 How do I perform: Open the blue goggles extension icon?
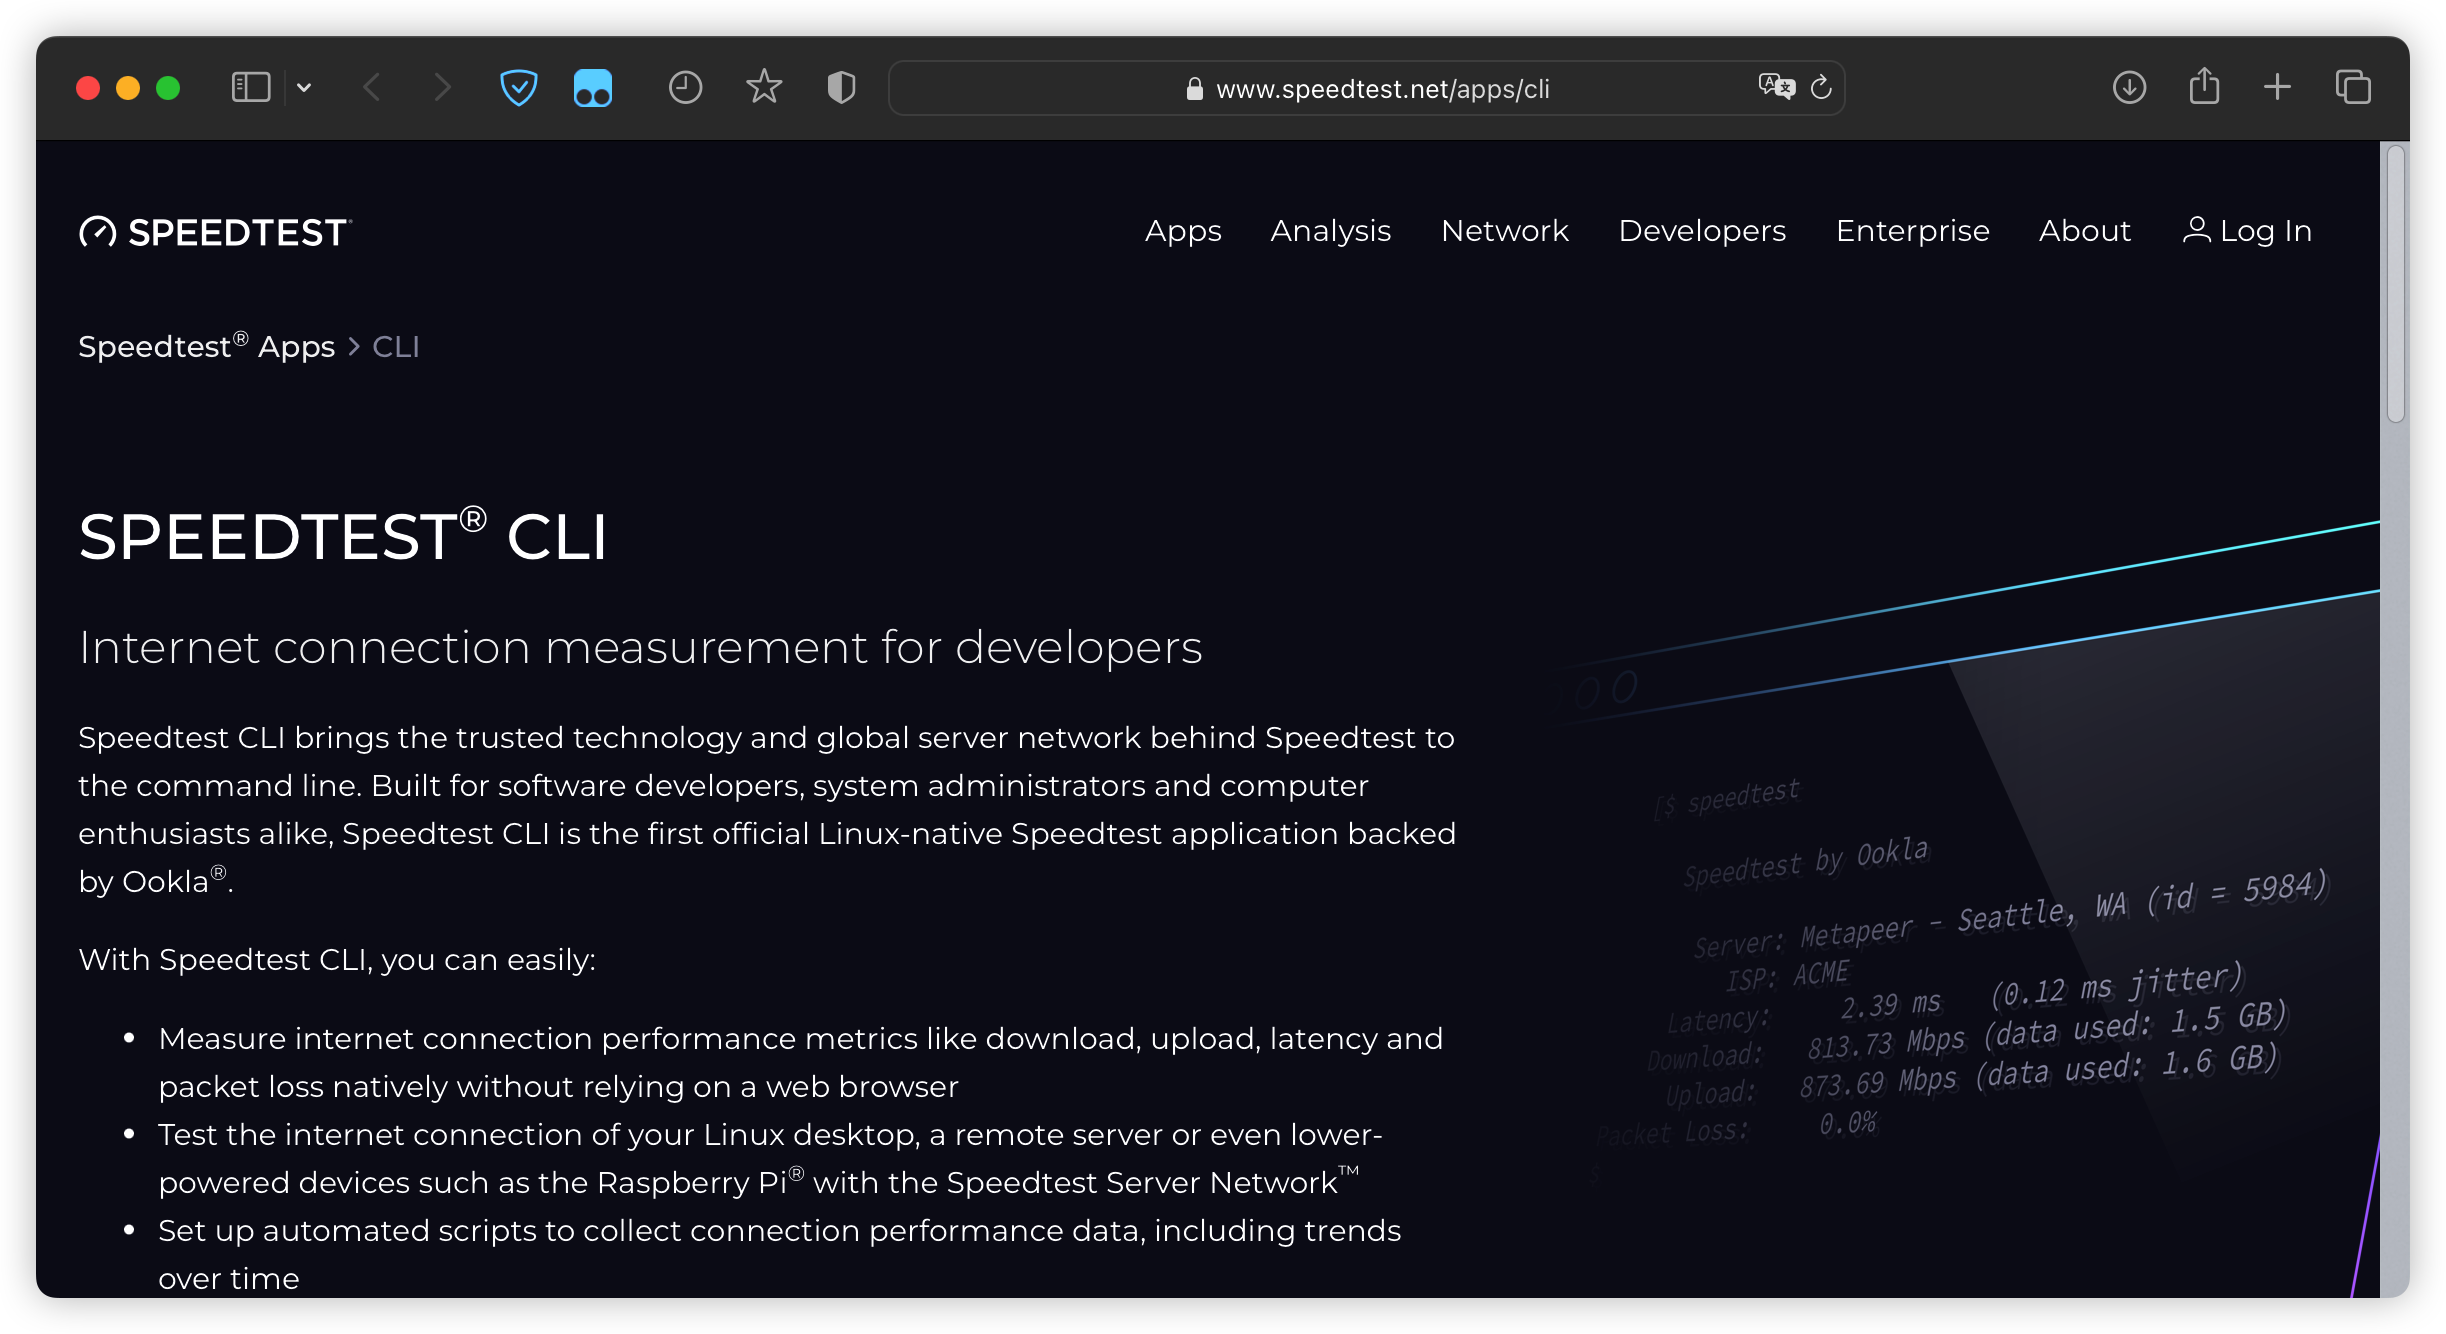593,88
